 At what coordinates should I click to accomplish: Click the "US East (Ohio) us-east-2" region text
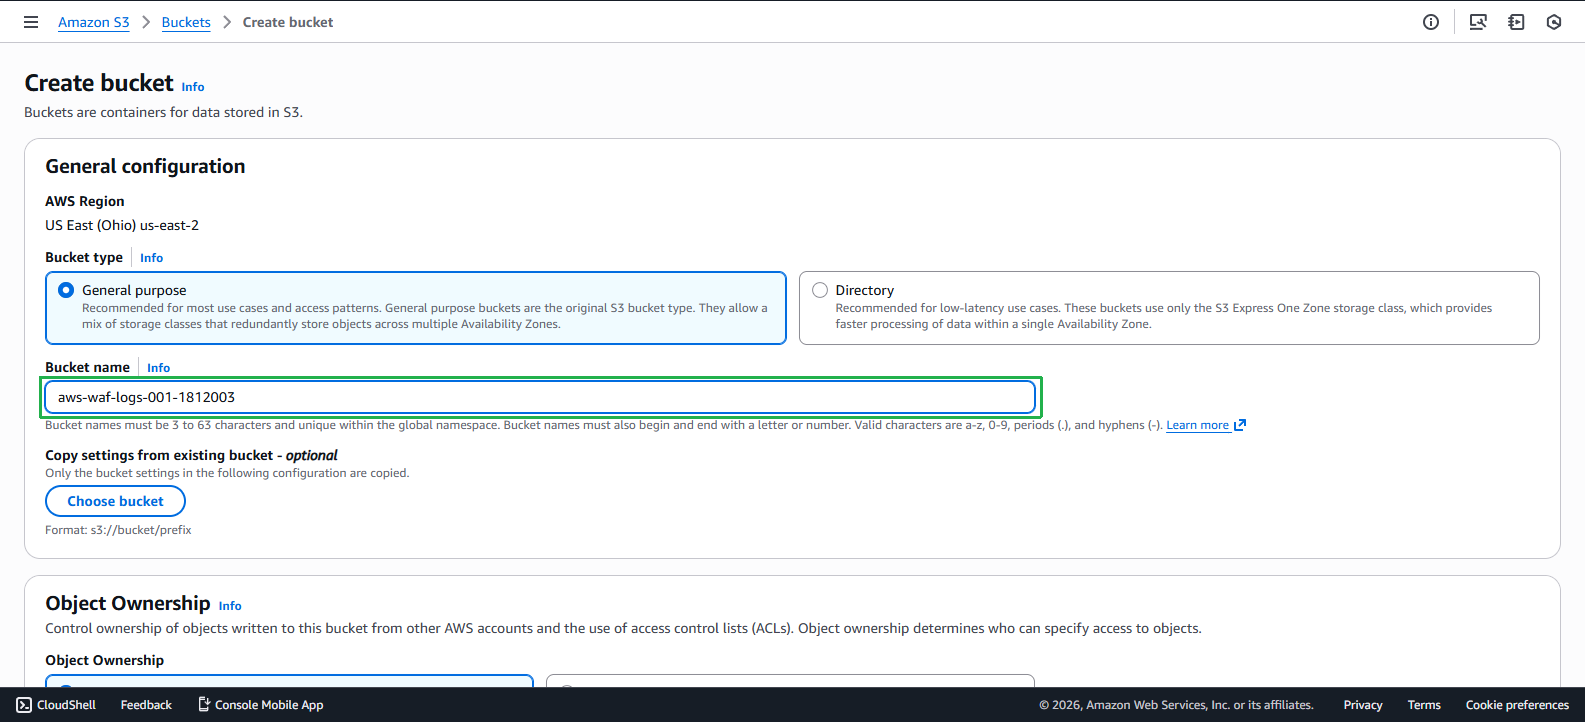(122, 225)
